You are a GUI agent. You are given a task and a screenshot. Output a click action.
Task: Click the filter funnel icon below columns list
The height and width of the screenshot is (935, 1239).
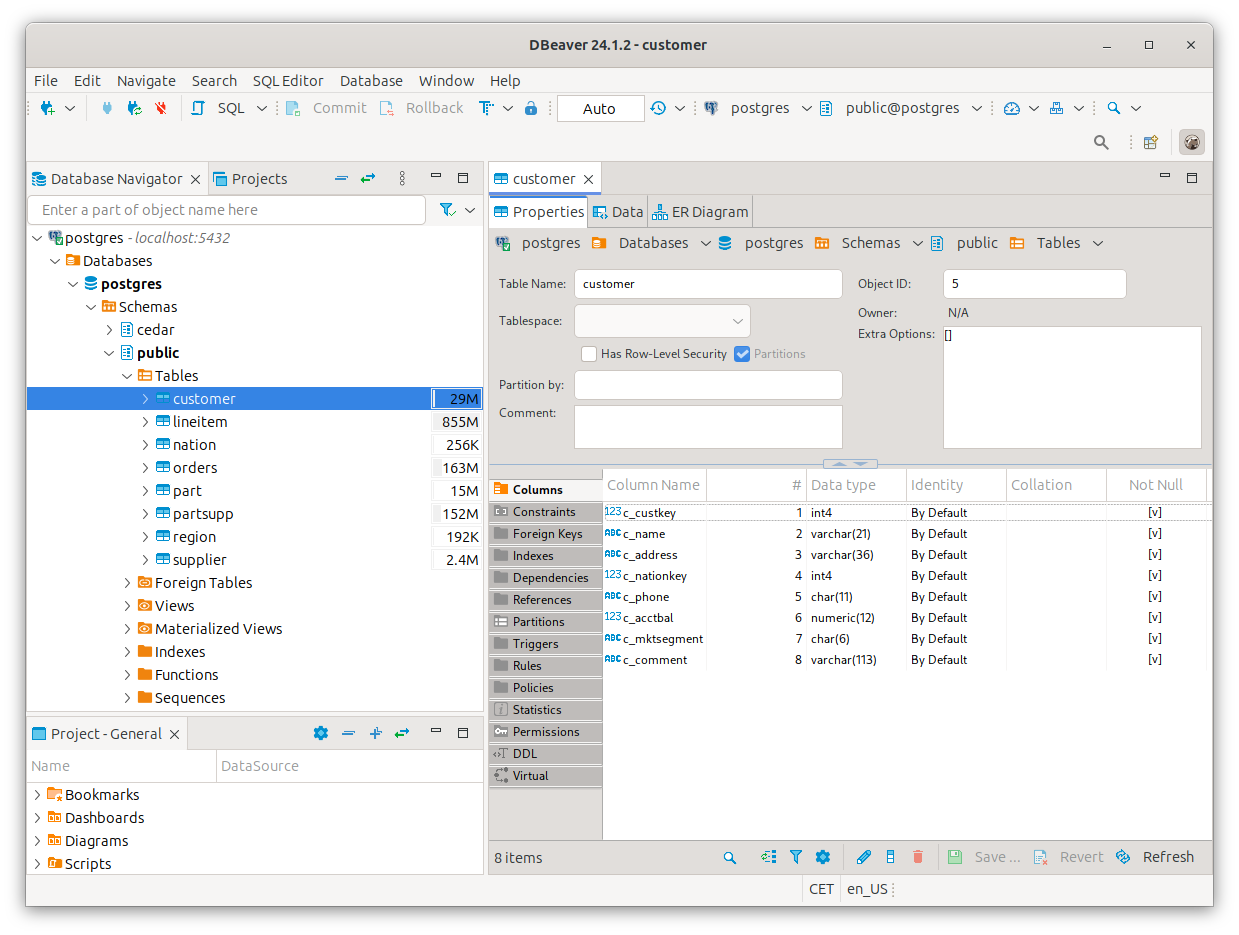point(796,857)
